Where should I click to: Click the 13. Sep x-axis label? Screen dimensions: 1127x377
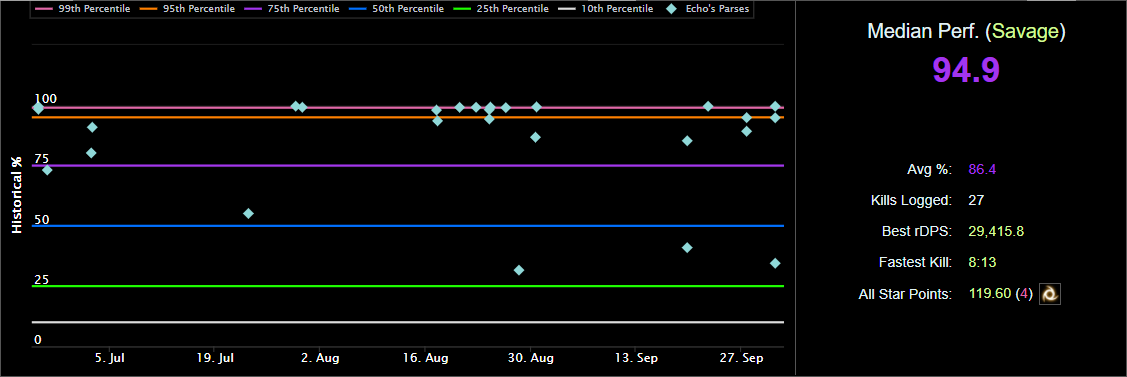click(637, 358)
